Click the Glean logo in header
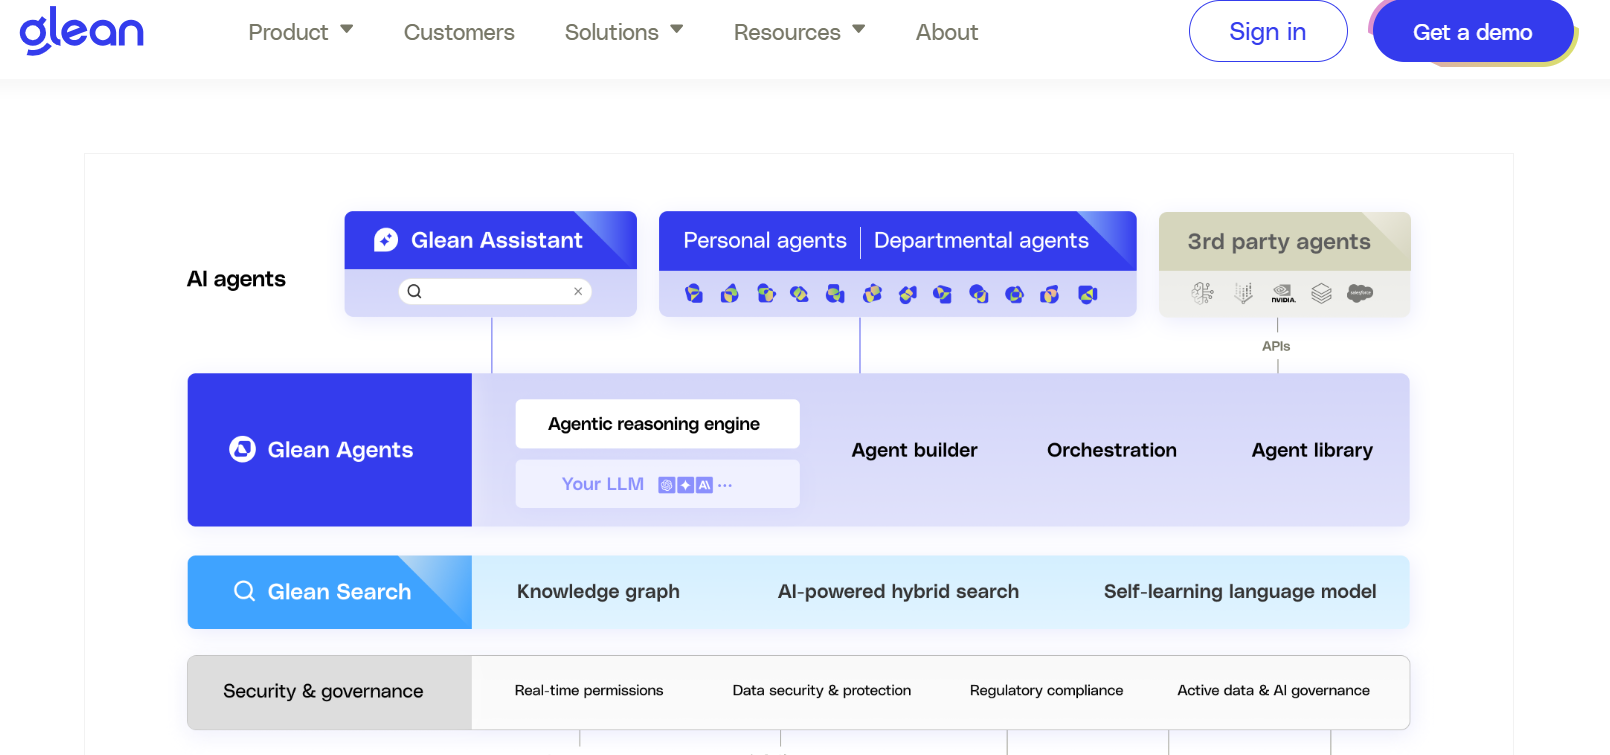Screen dimensions: 1610x755 coord(82,31)
